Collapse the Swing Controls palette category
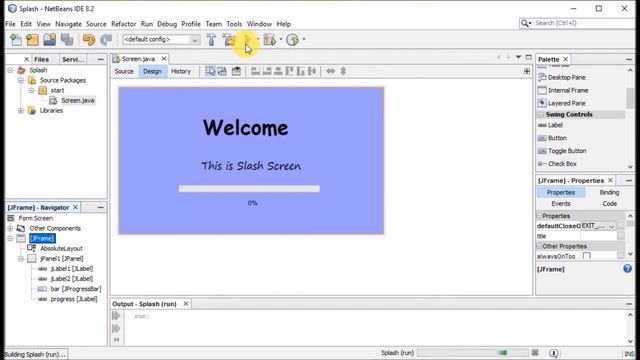This screenshot has width=640, height=360. point(541,115)
